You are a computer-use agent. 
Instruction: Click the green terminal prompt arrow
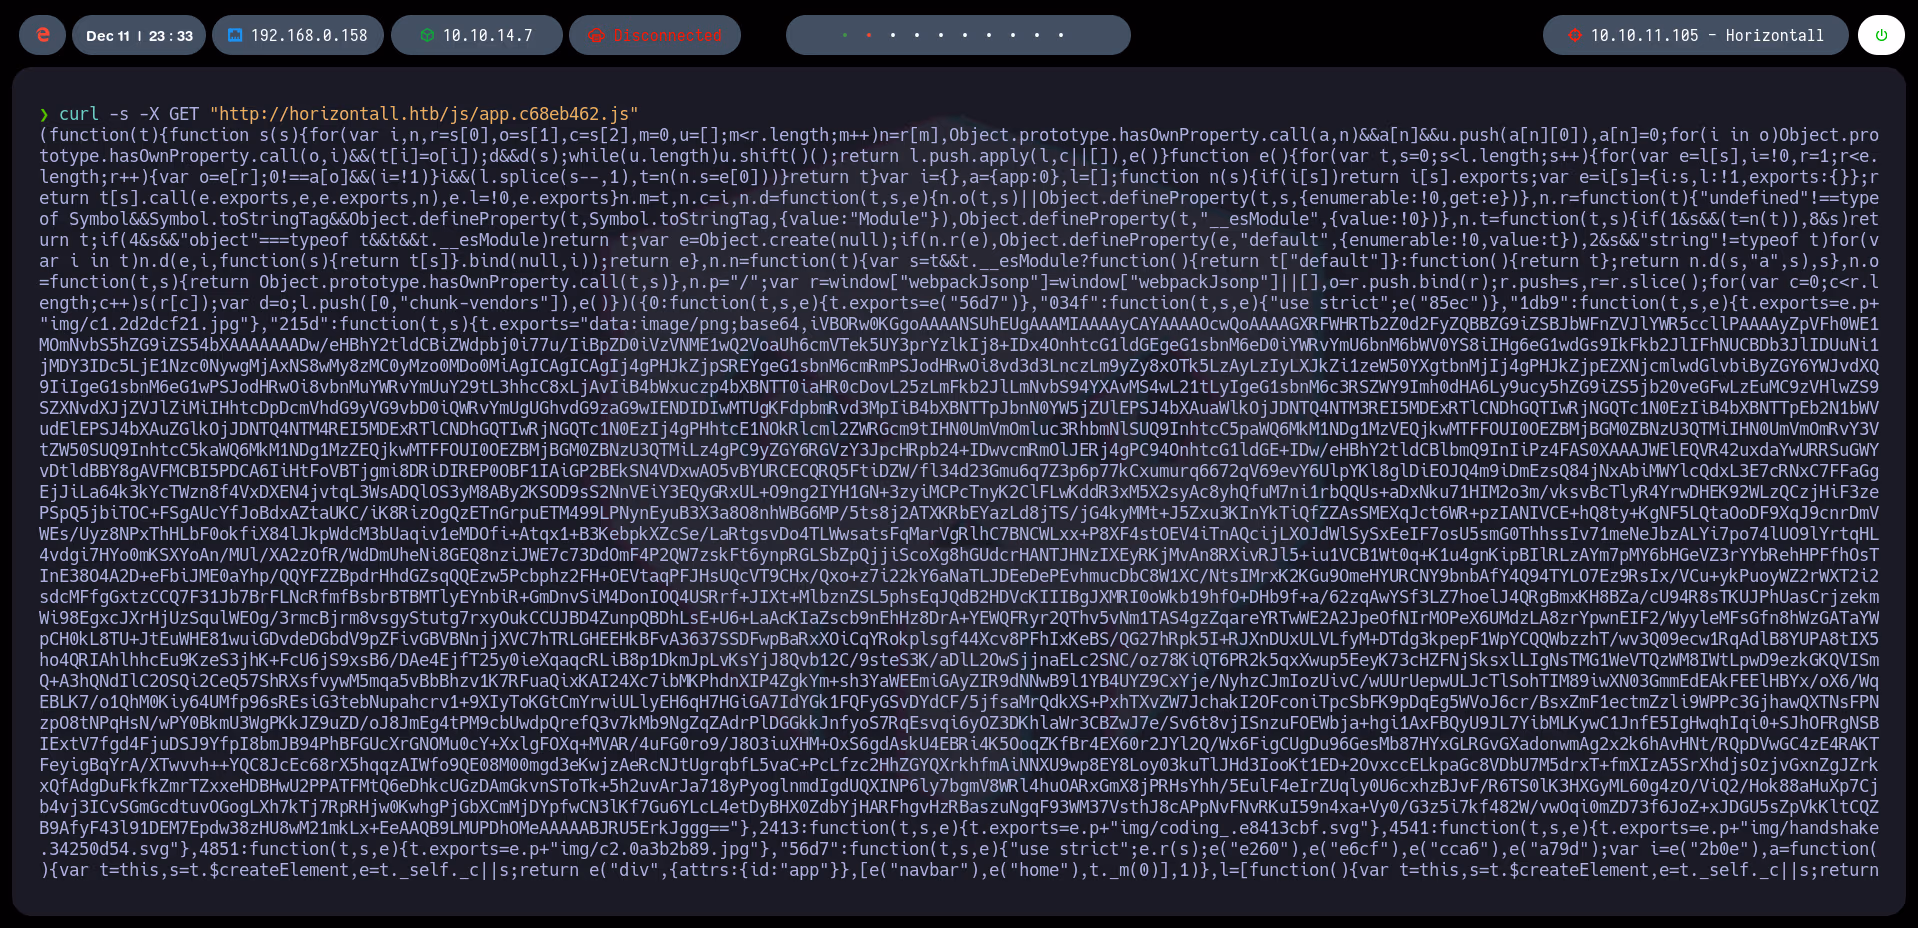tap(45, 113)
